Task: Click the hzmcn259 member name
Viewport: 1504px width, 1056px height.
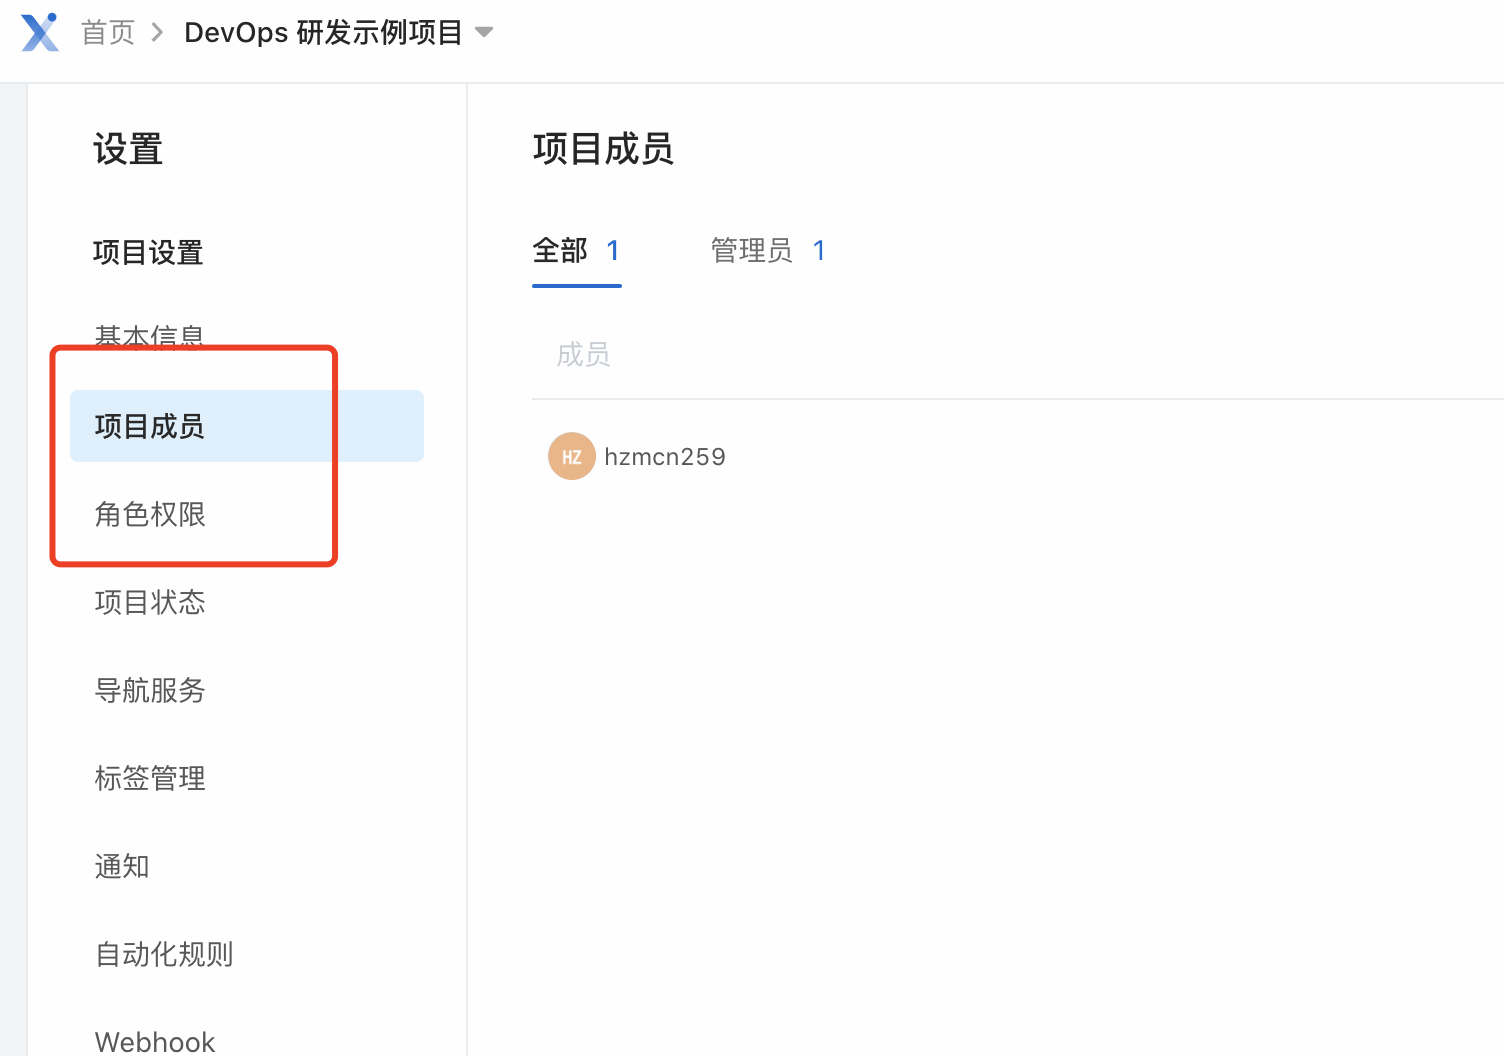Action: [x=665, y=456]
